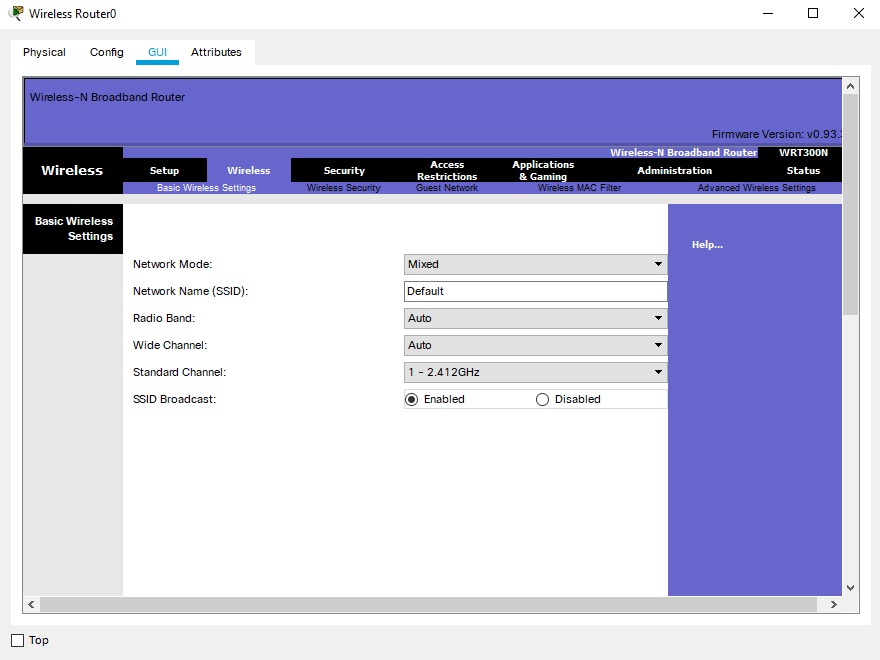Screen dimensions: 880x660
Task: Click the 'SSID Broadcast:' label
Action: coord(174,400)
